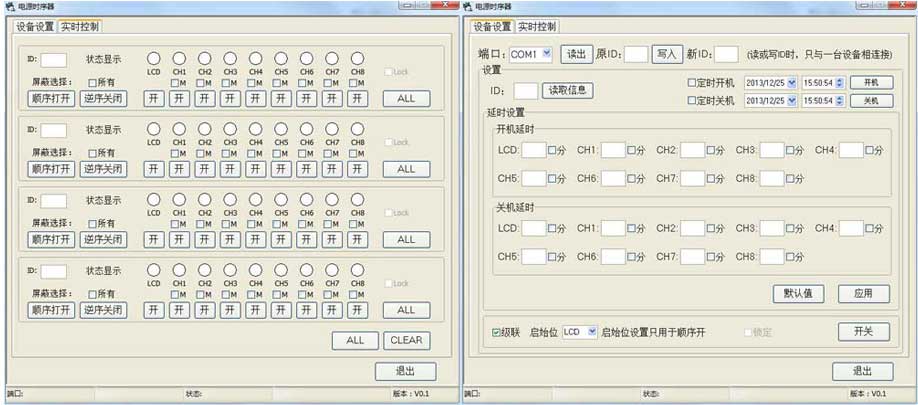Adjust the 定时关机 time spinner arrows
918x405 pixels.
tap(840, 101)
